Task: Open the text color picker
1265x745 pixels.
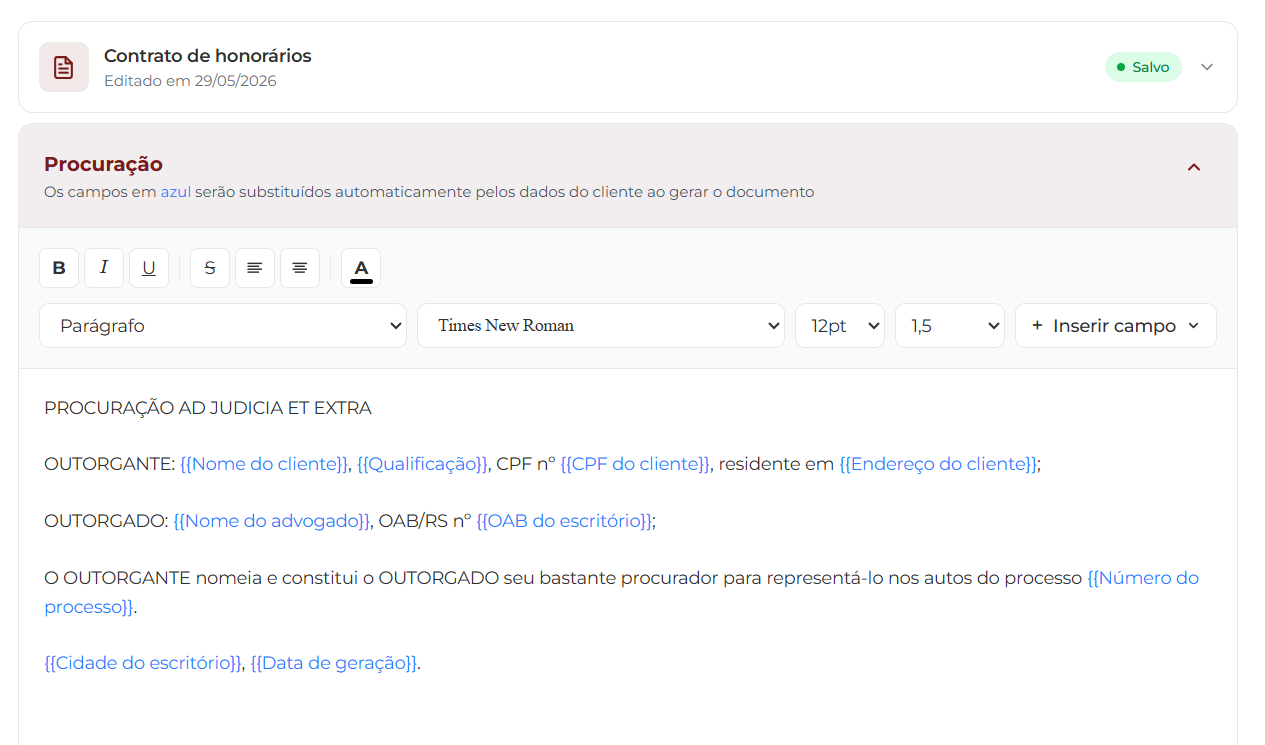Action: point(361,268)
